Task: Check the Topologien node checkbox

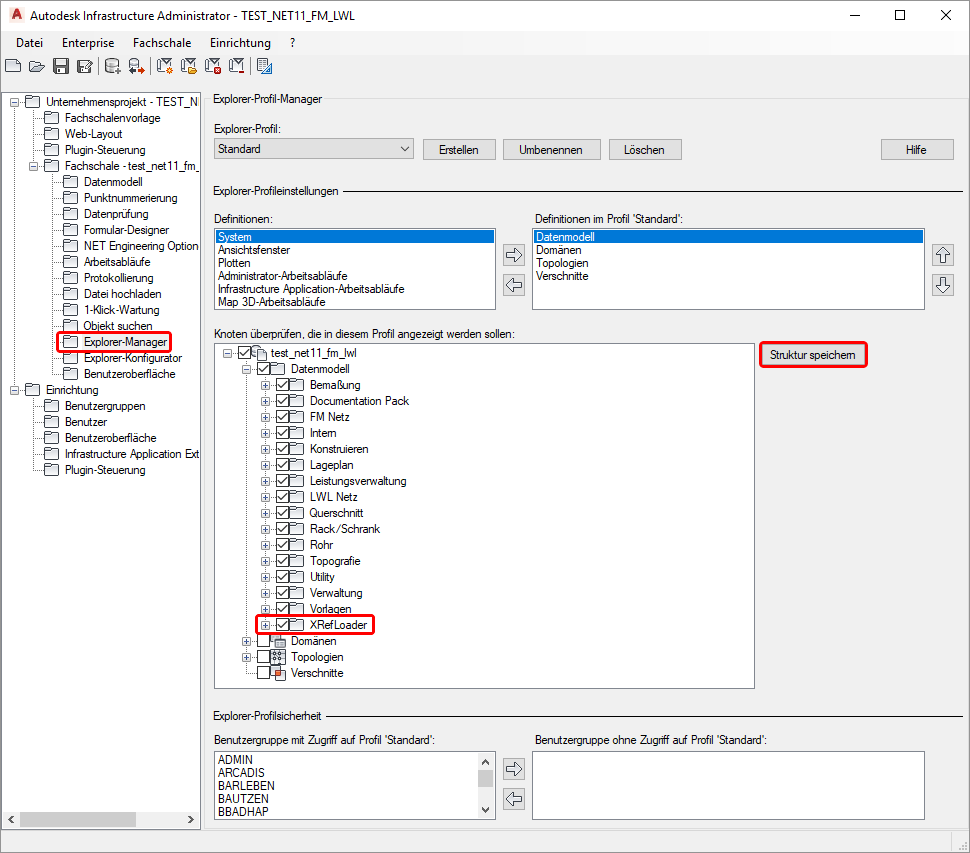Action: click(x=264, y=657)
